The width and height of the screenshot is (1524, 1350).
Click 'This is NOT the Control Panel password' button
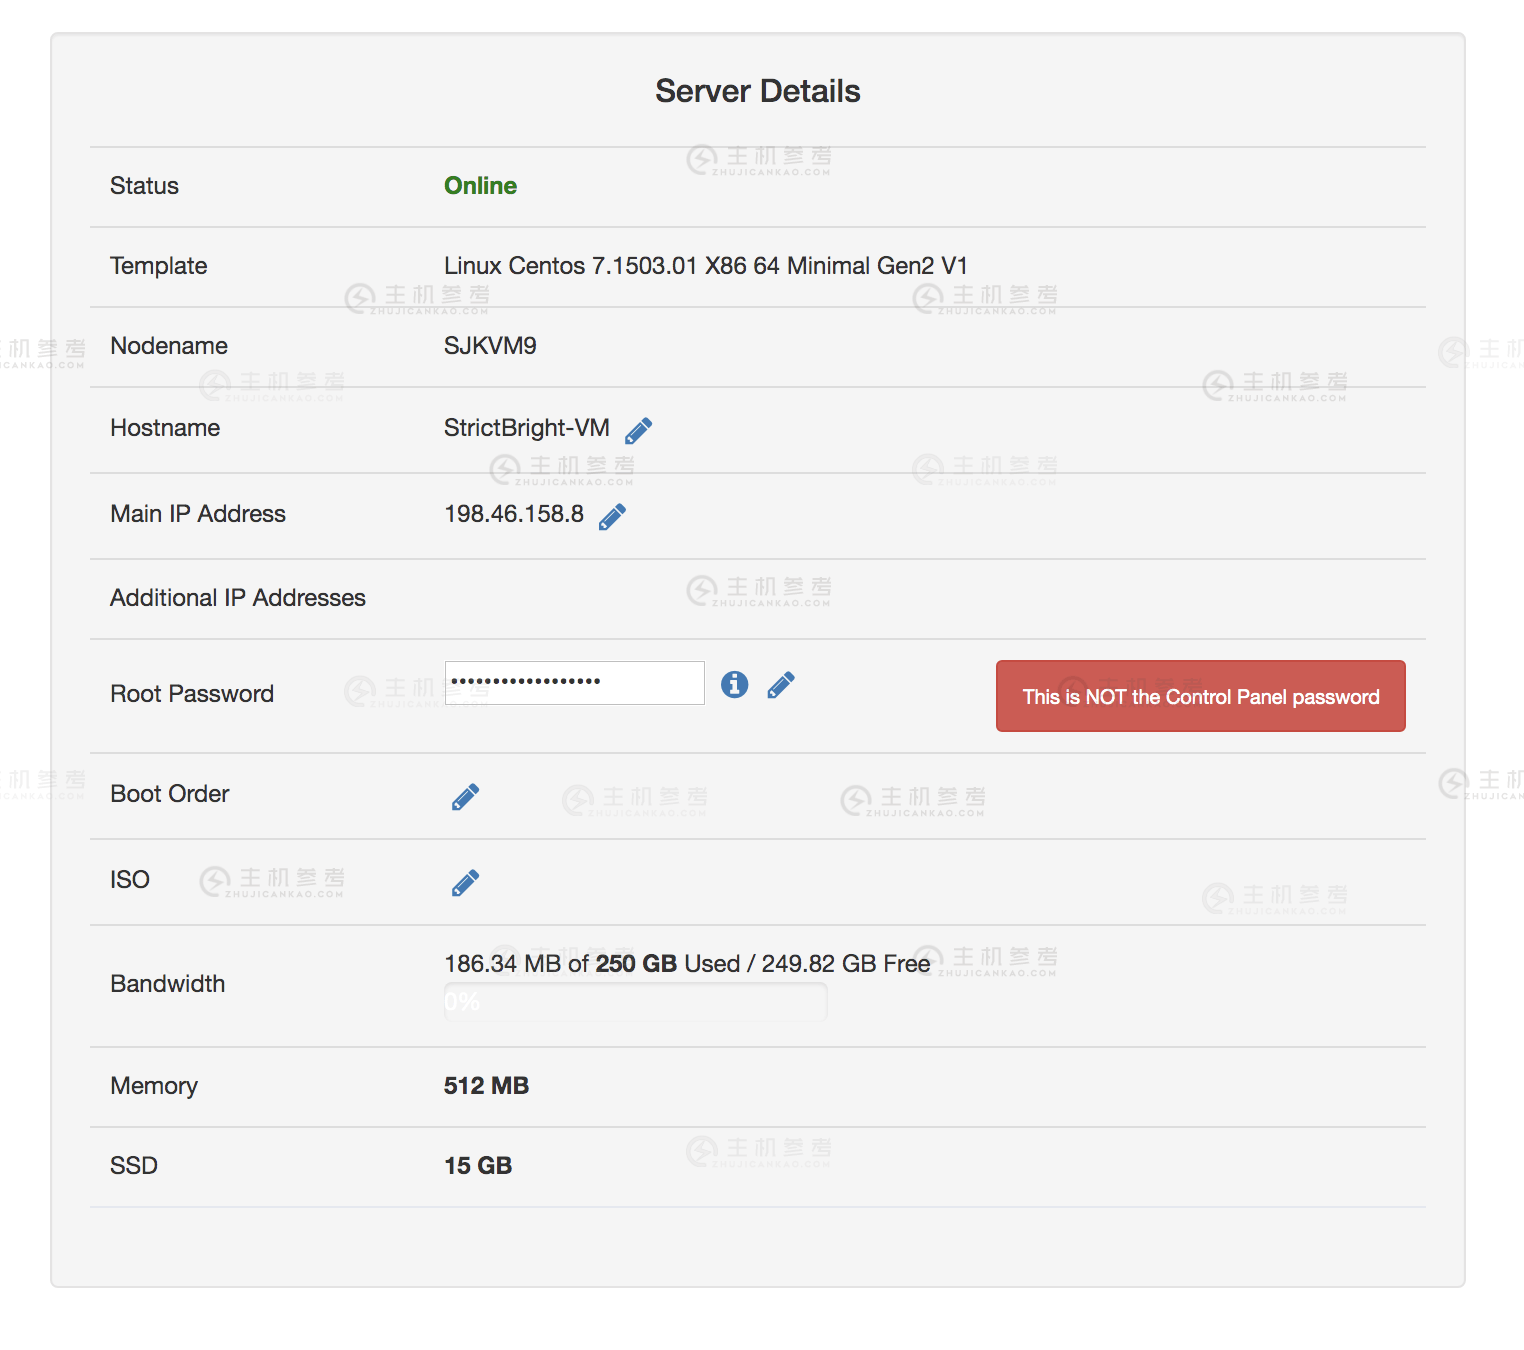click(x=1201, y=696)
